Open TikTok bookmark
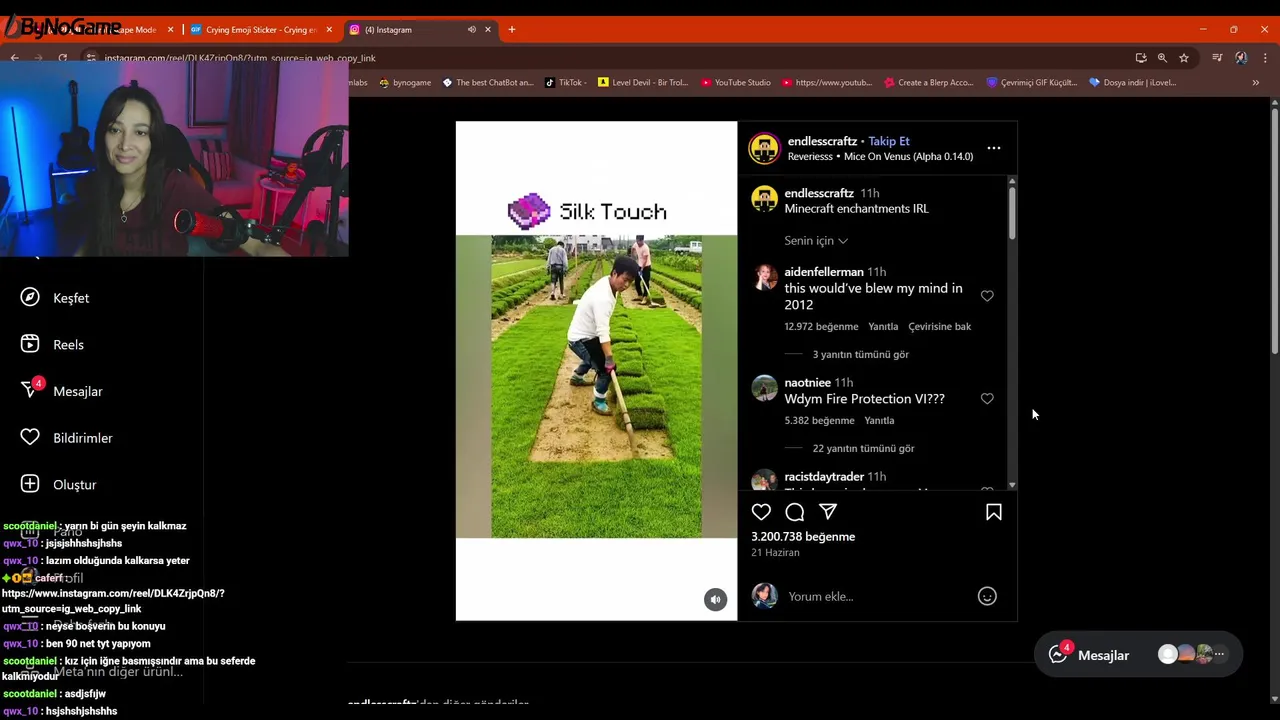The image size is (1280, 720). [x=566, y=82]
